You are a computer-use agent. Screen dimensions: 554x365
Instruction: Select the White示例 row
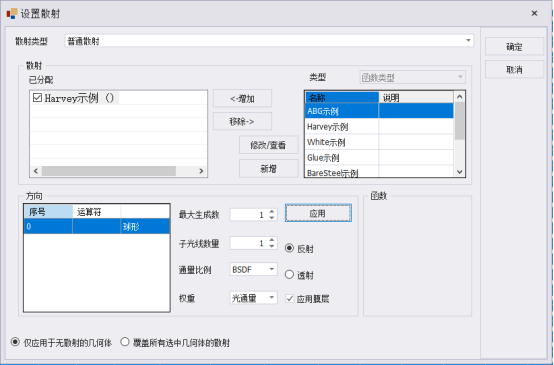[x=379, y=142]
